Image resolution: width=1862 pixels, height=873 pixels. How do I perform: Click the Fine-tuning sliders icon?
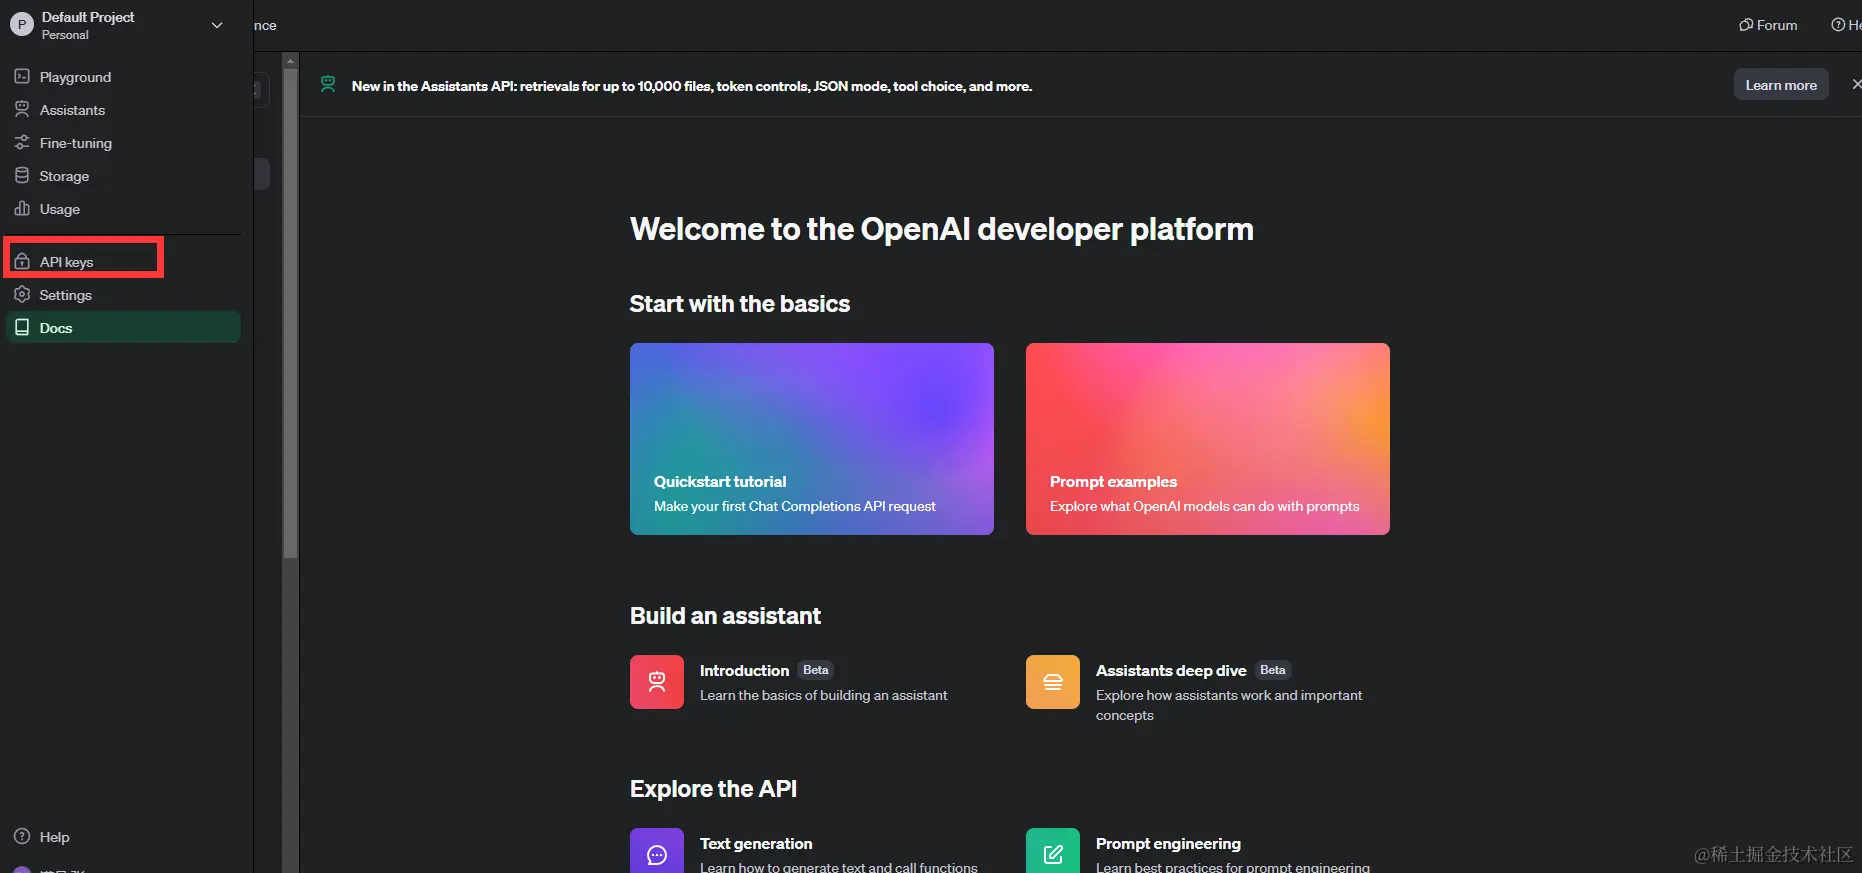click(x=22, y=142)
